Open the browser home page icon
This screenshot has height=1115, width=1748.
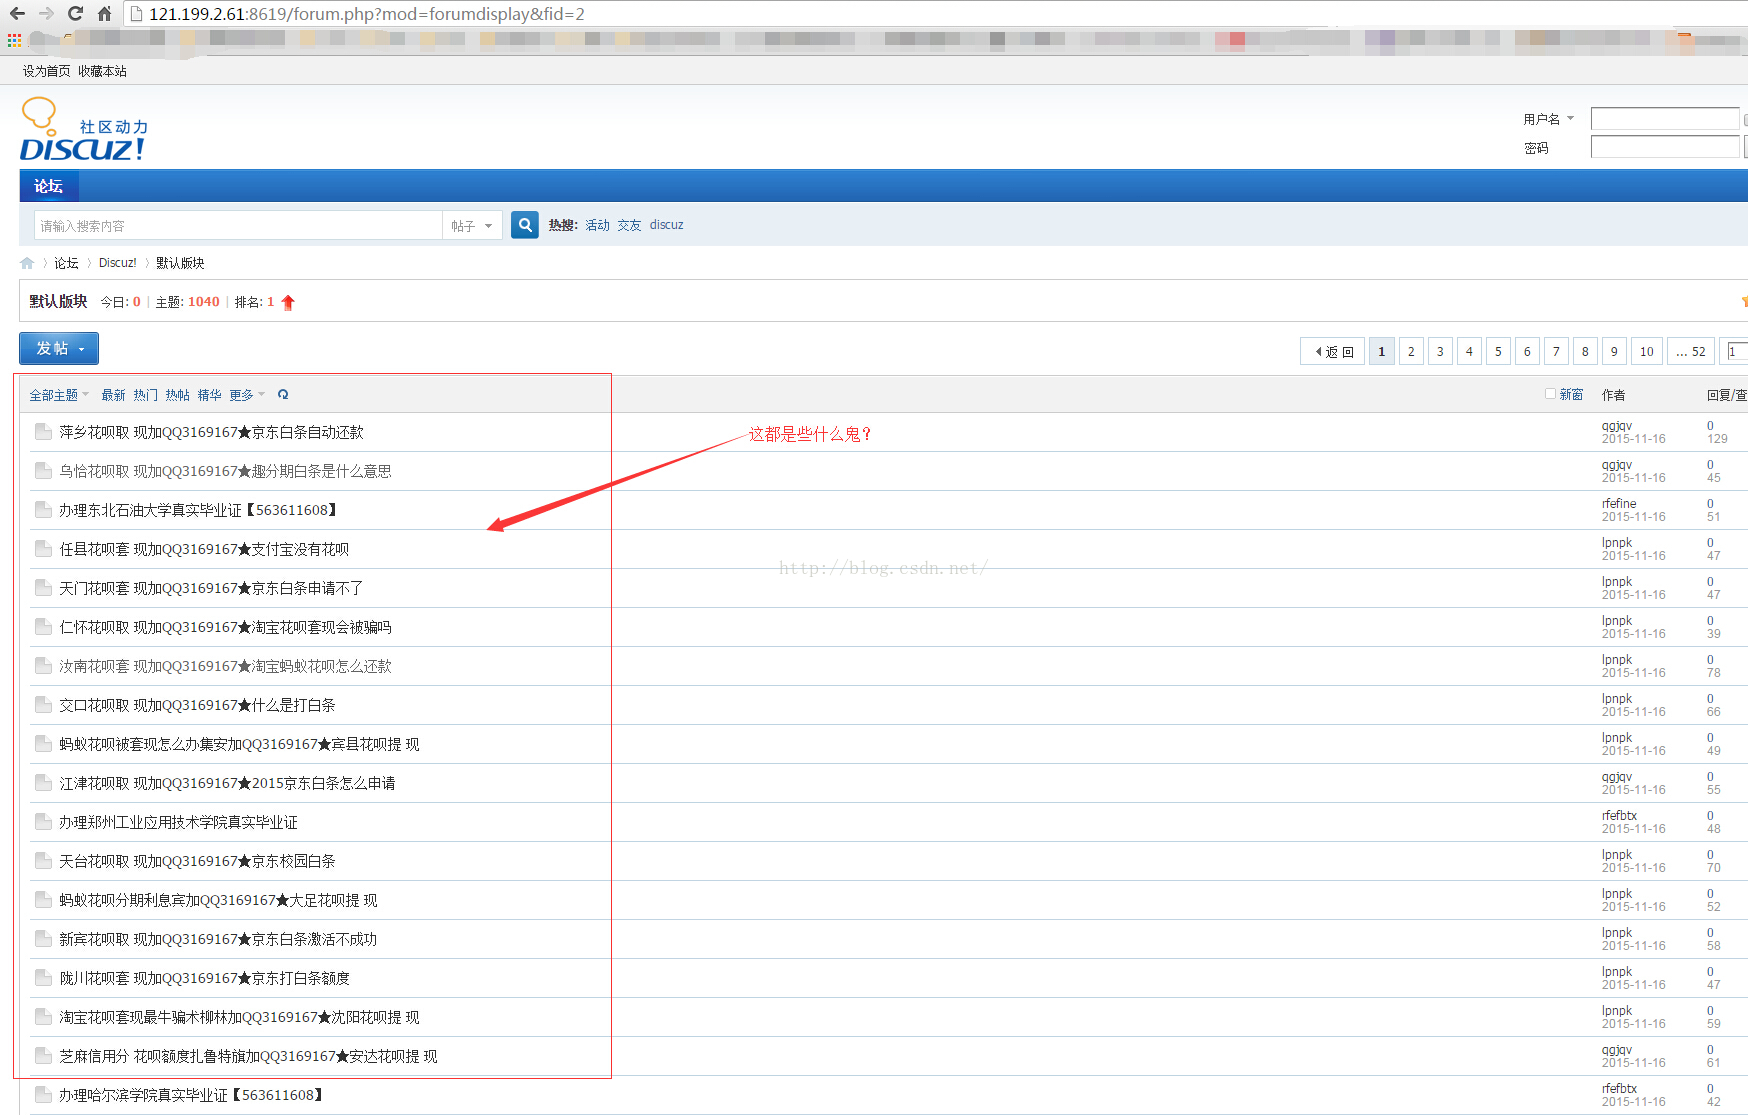pyautogui.click(x=104, y=14)
